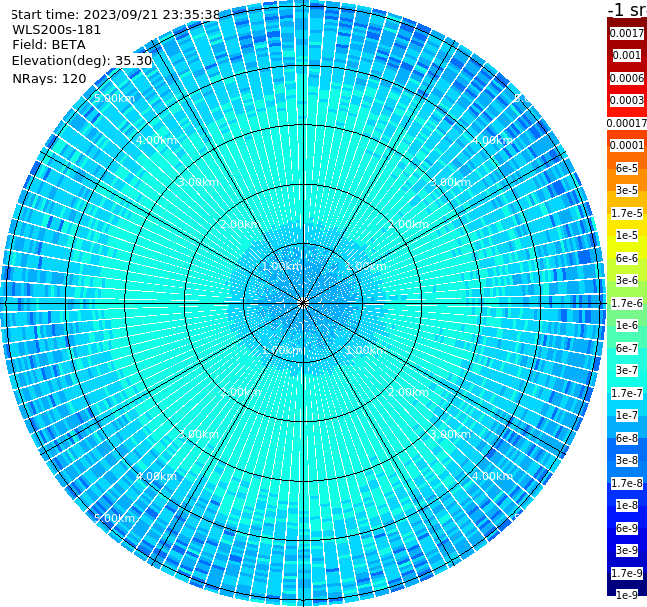Select the northwest 1.00km range ring label
The width and height of the screenshot is (647, 607).
coord(283,266)
